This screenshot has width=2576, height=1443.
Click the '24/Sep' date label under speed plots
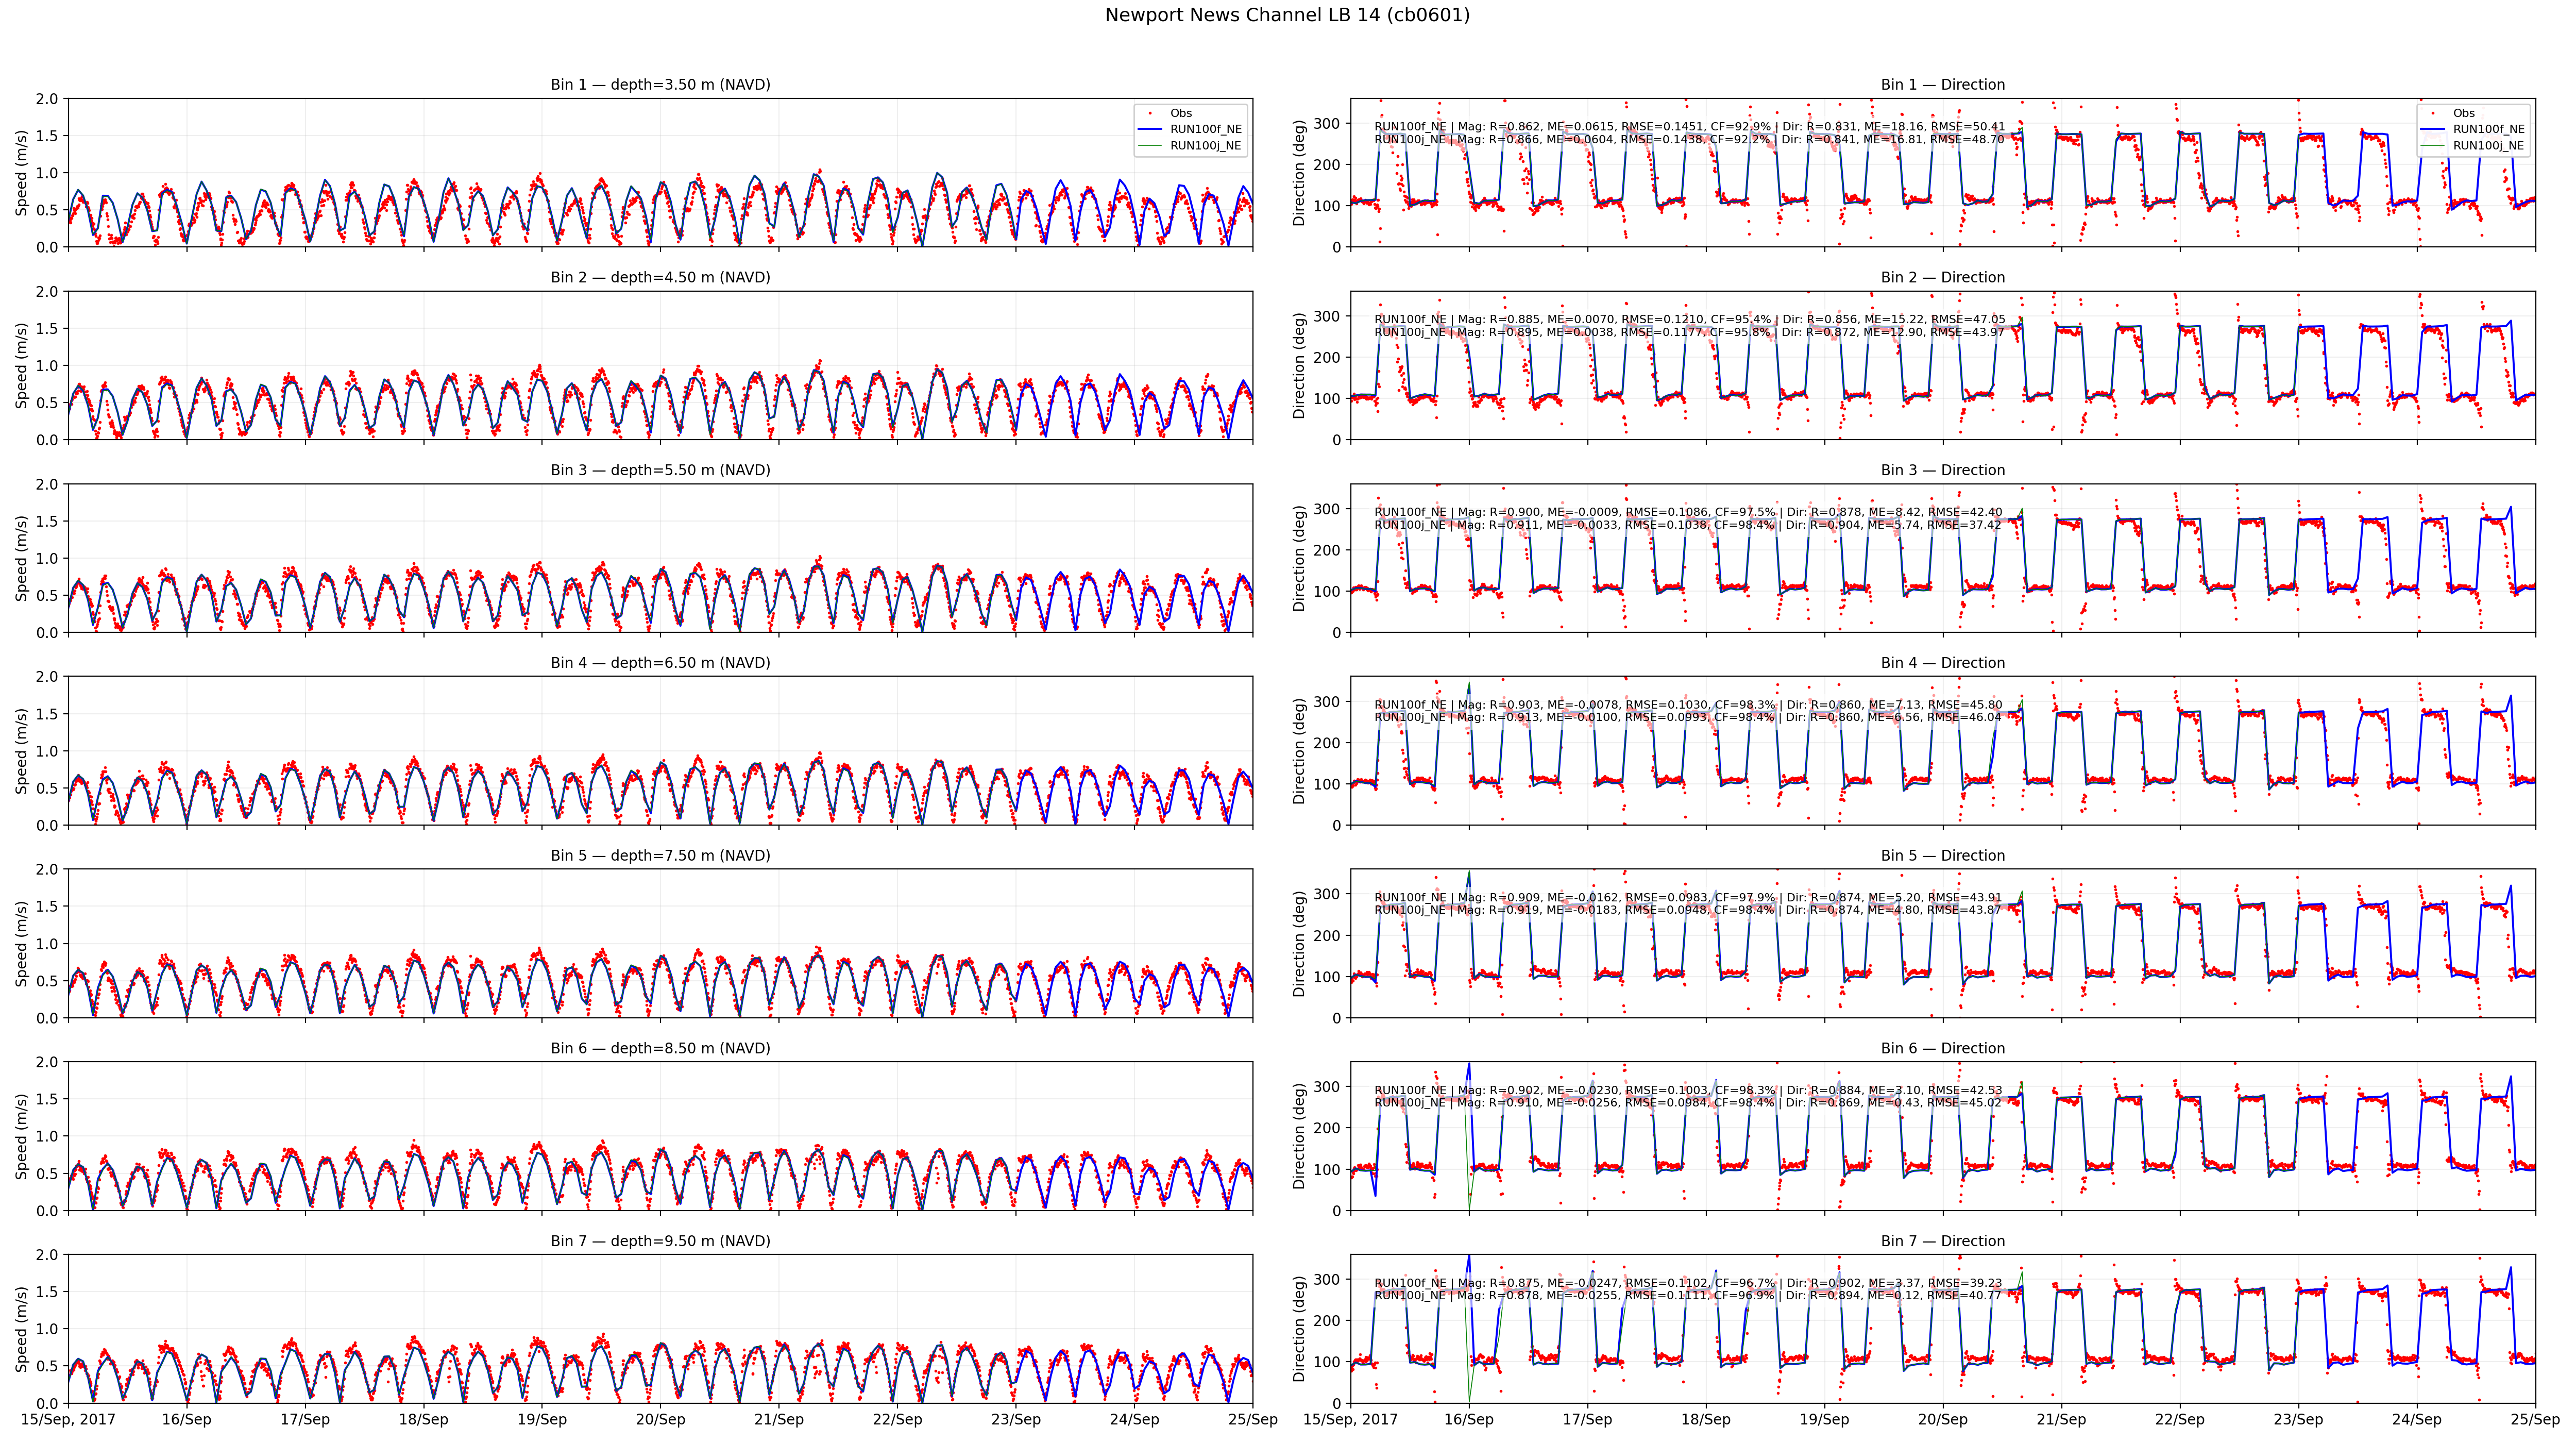[x=1134, y=1420]
